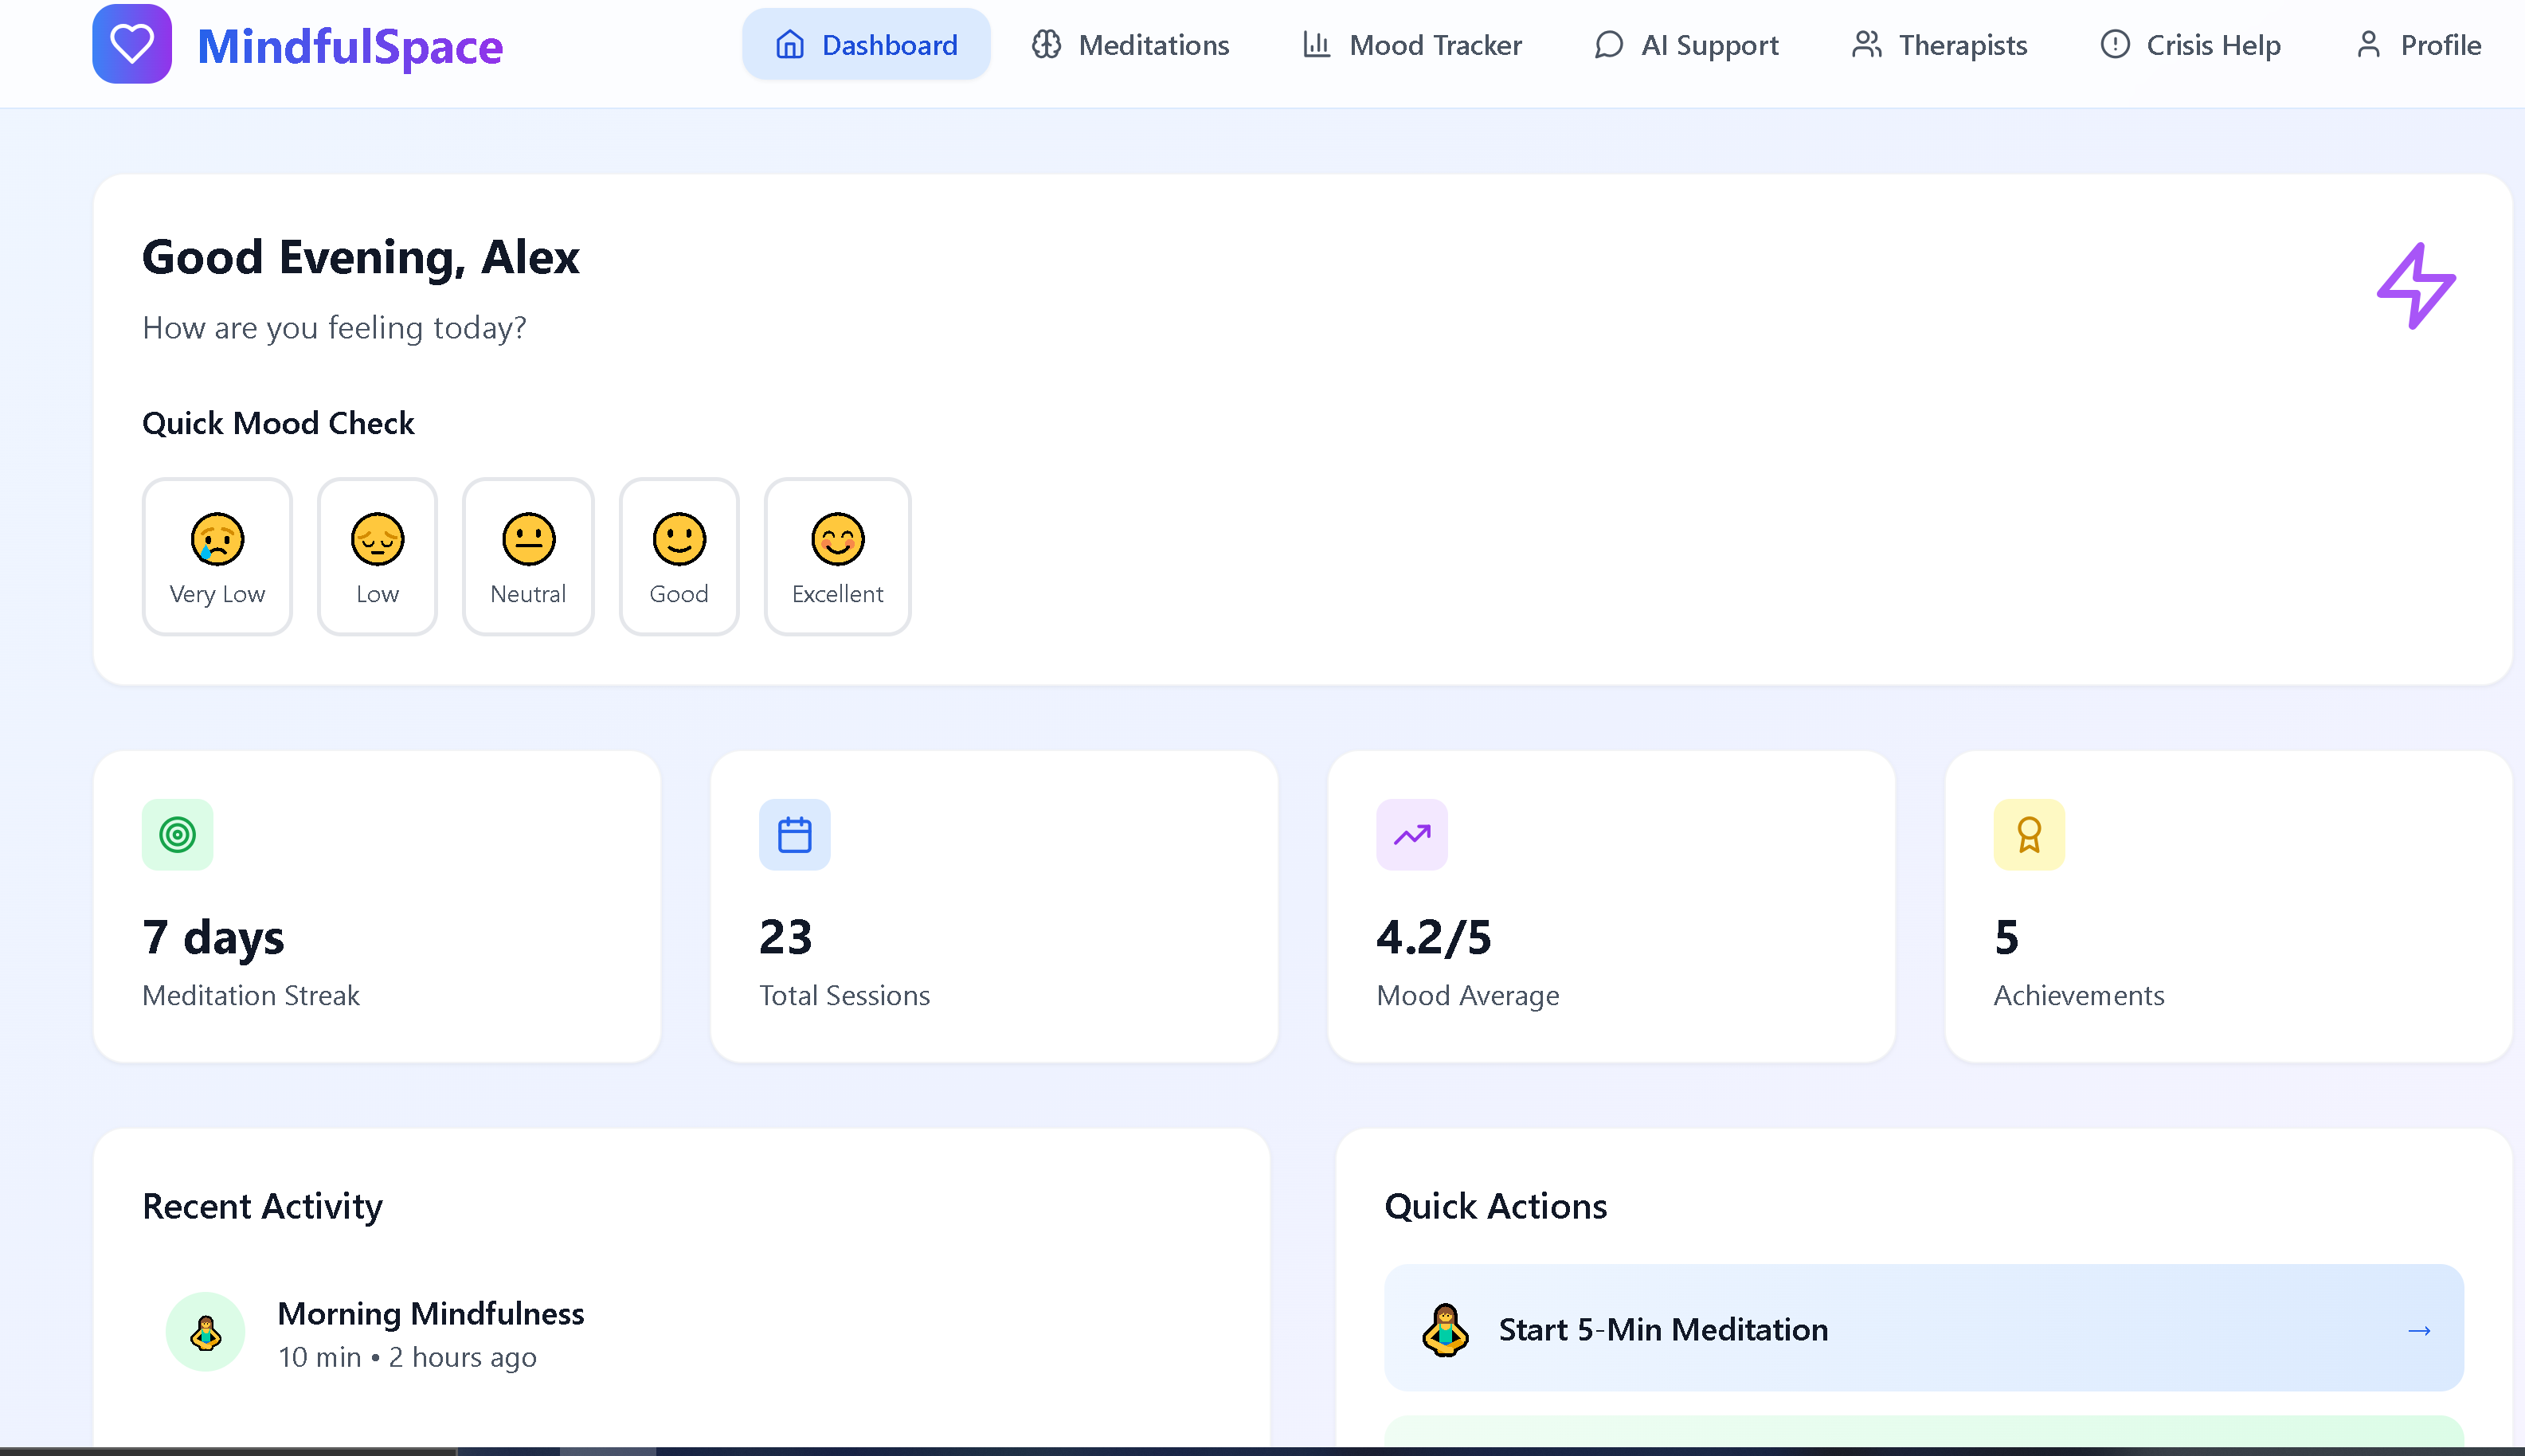The height and width of the screenshot is (1456, 2525).
Task: Choose the Excellent mood face
Action: pyautogui.click(x=837, y=557)
